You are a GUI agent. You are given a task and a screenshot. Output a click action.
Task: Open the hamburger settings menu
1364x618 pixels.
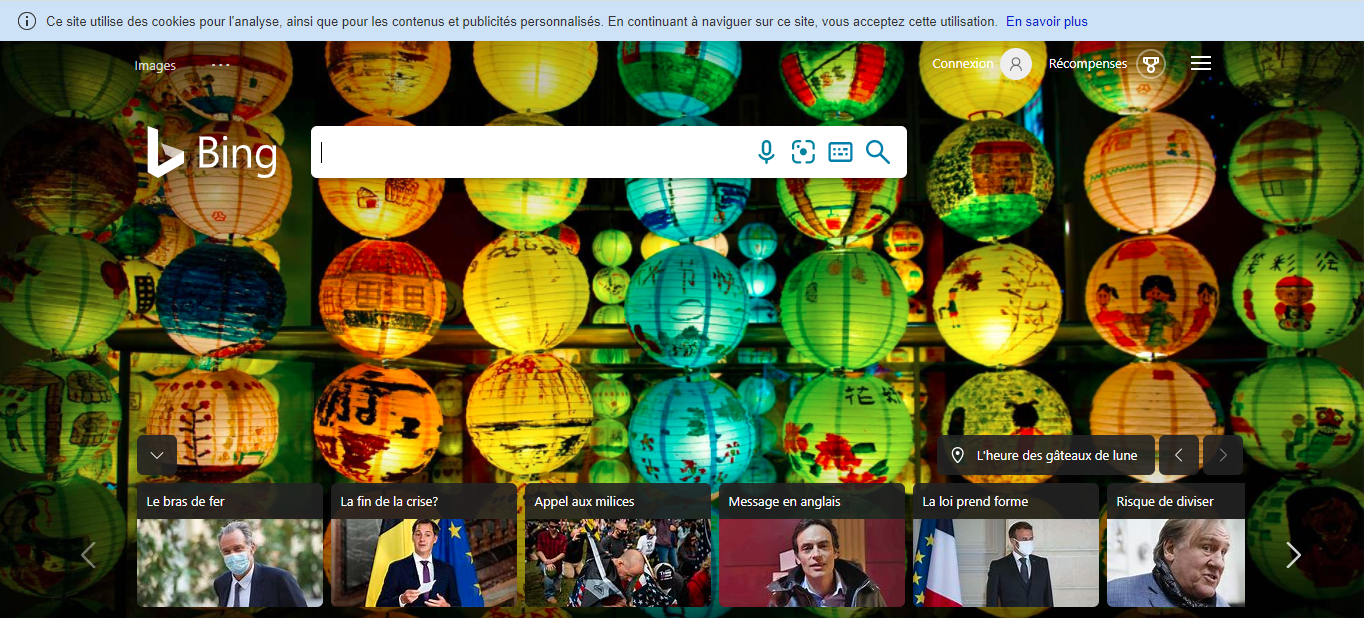click(1201, 63)
